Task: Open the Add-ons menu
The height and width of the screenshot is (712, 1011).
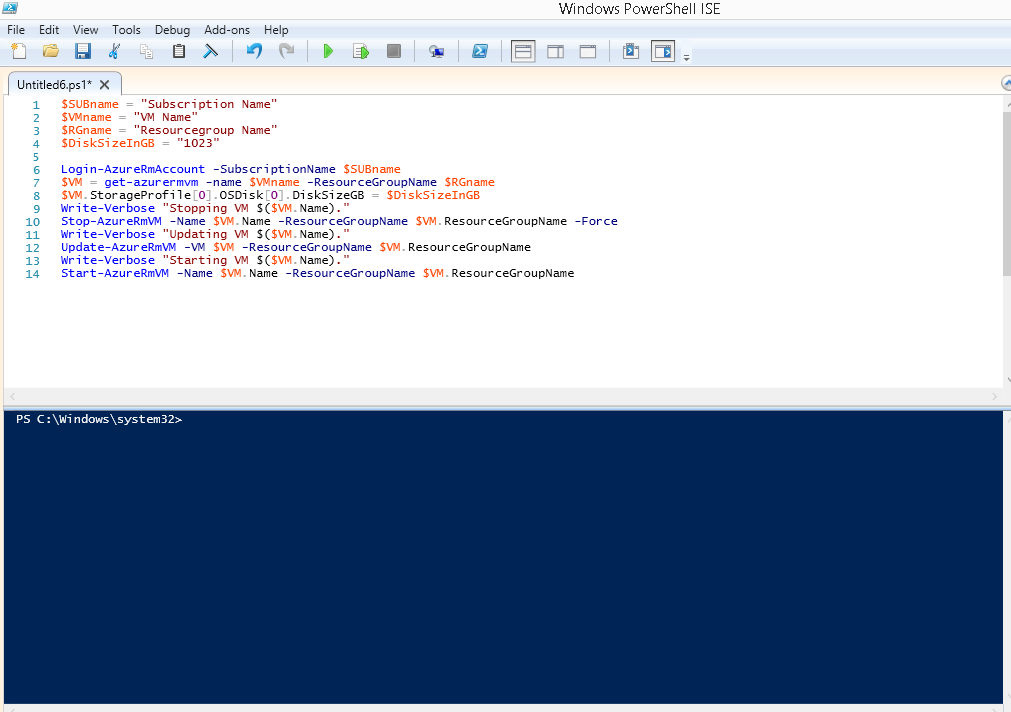Action: 226,29
